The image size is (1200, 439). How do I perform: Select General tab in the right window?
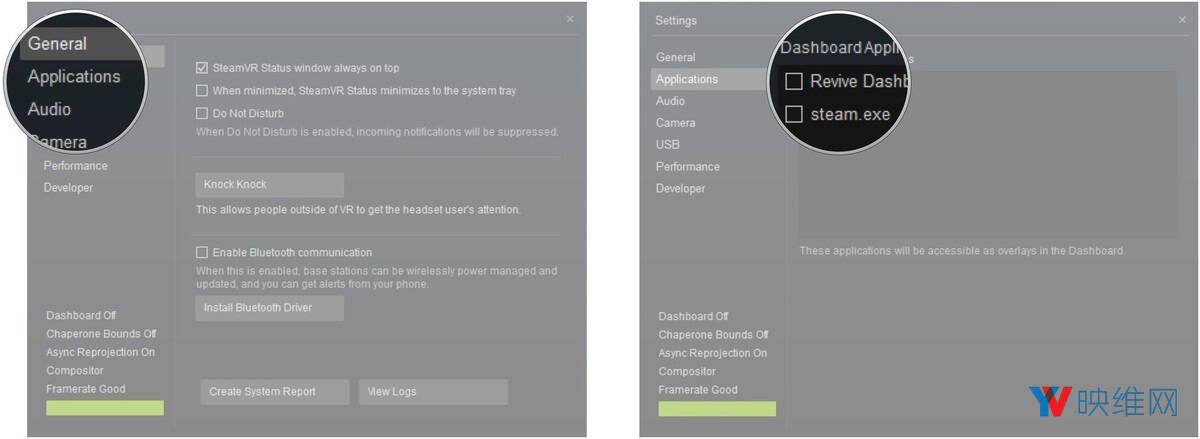point(676,58)
